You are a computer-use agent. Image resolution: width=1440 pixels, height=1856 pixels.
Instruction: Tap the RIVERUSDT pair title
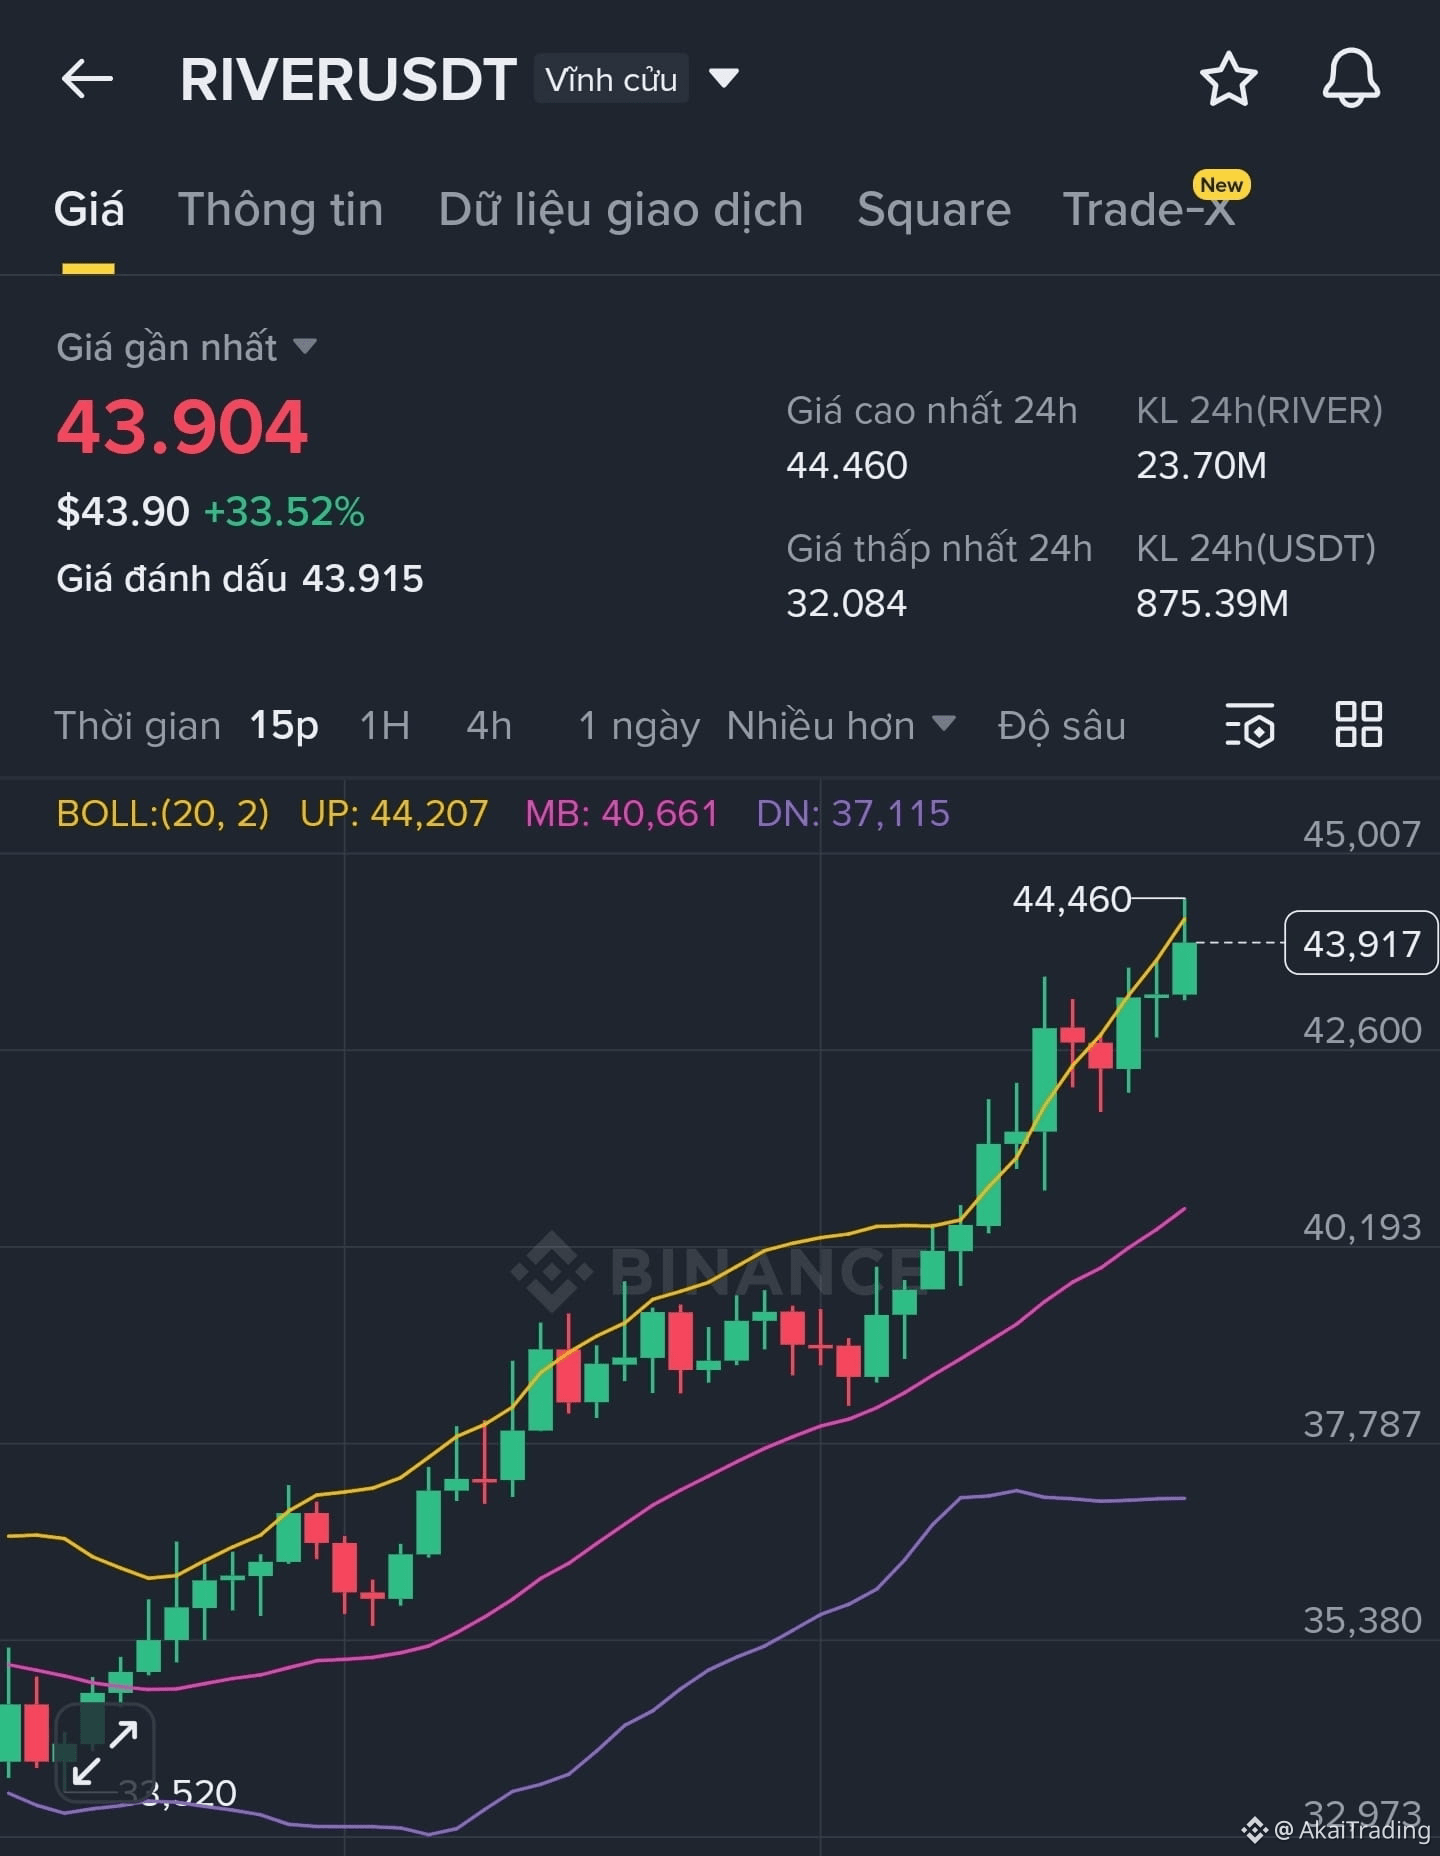tap(348, 79)
